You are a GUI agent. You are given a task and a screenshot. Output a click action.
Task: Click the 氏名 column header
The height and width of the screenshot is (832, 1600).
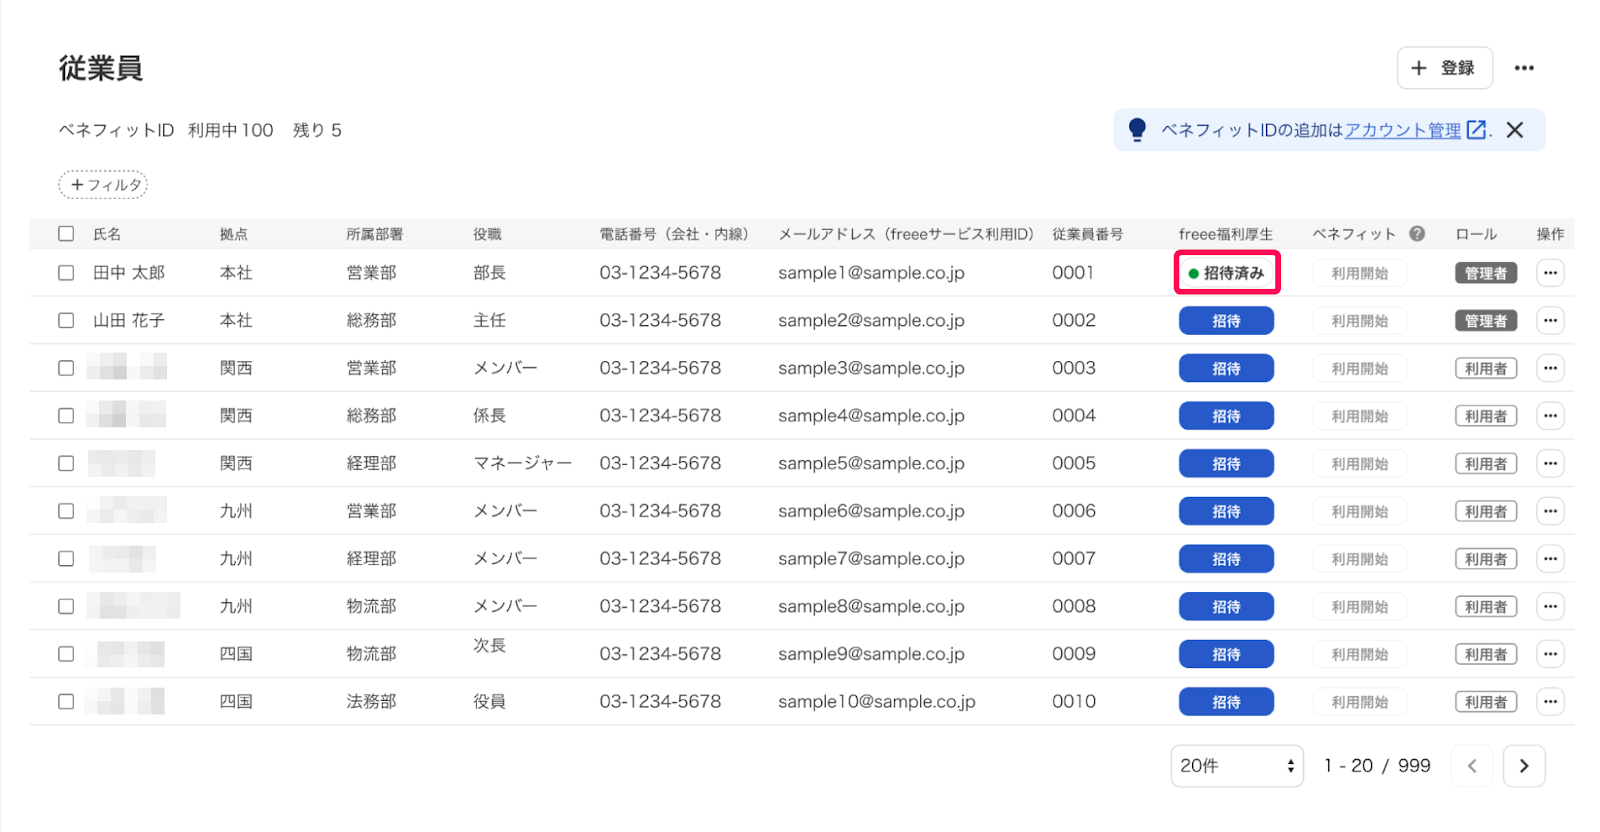(x=107, y=234)
